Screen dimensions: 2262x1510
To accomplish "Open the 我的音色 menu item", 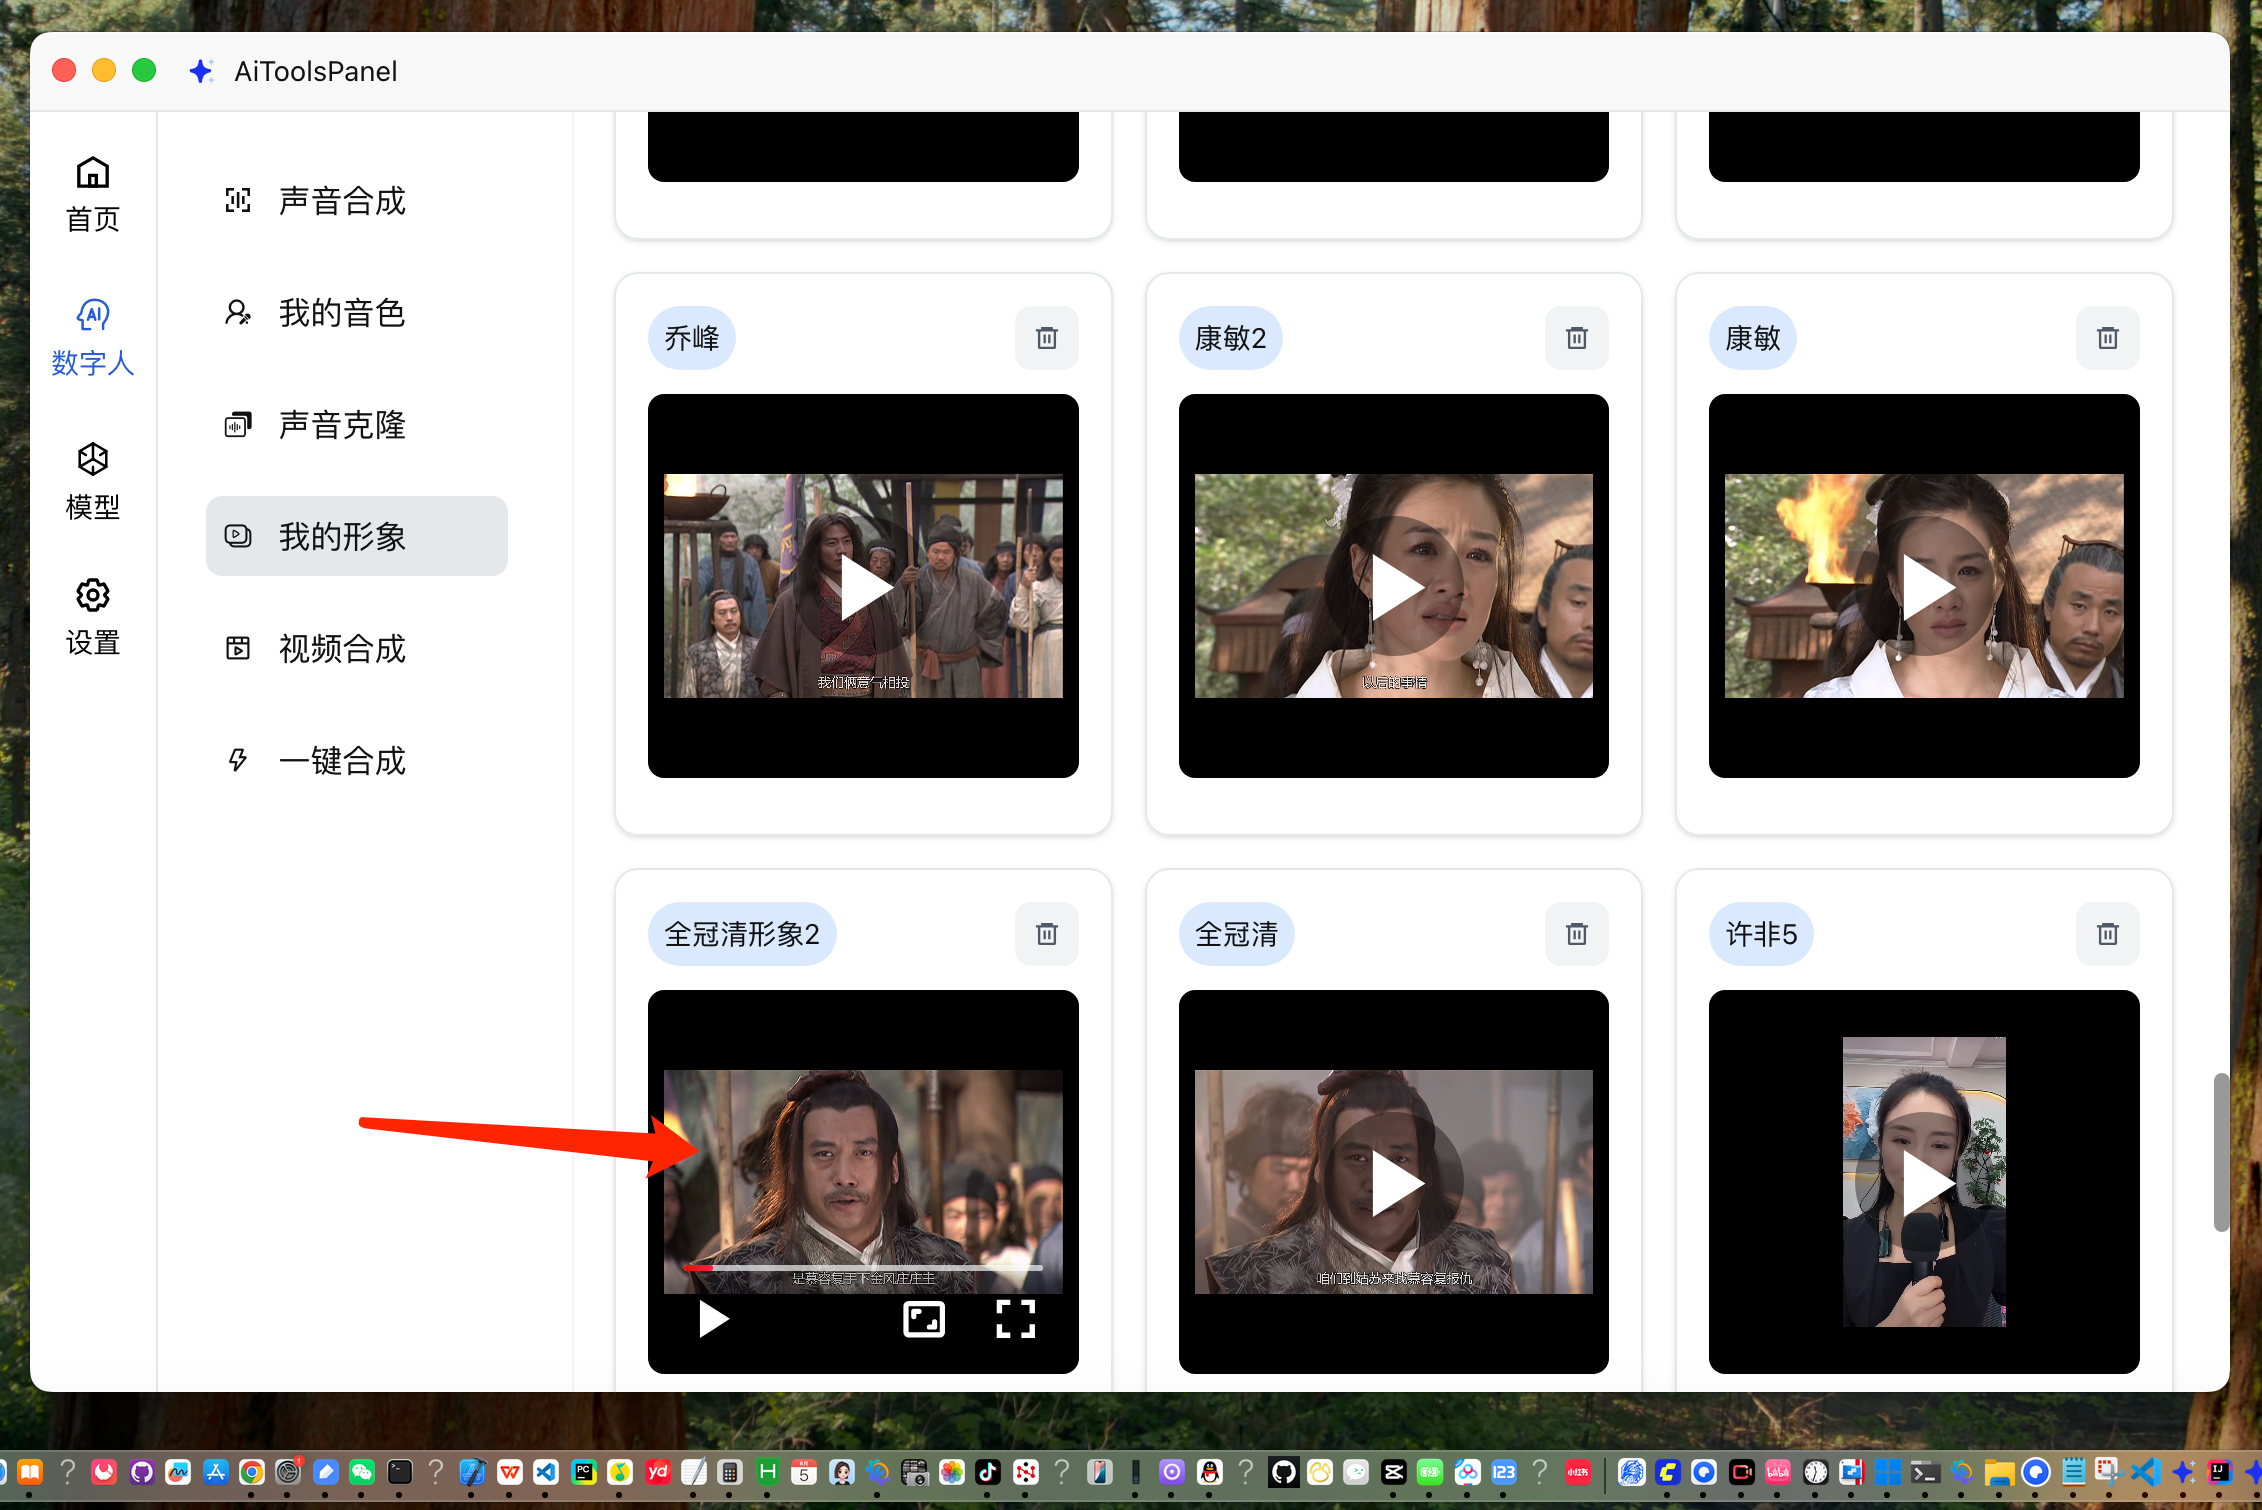I will click(x=357, y=313).
